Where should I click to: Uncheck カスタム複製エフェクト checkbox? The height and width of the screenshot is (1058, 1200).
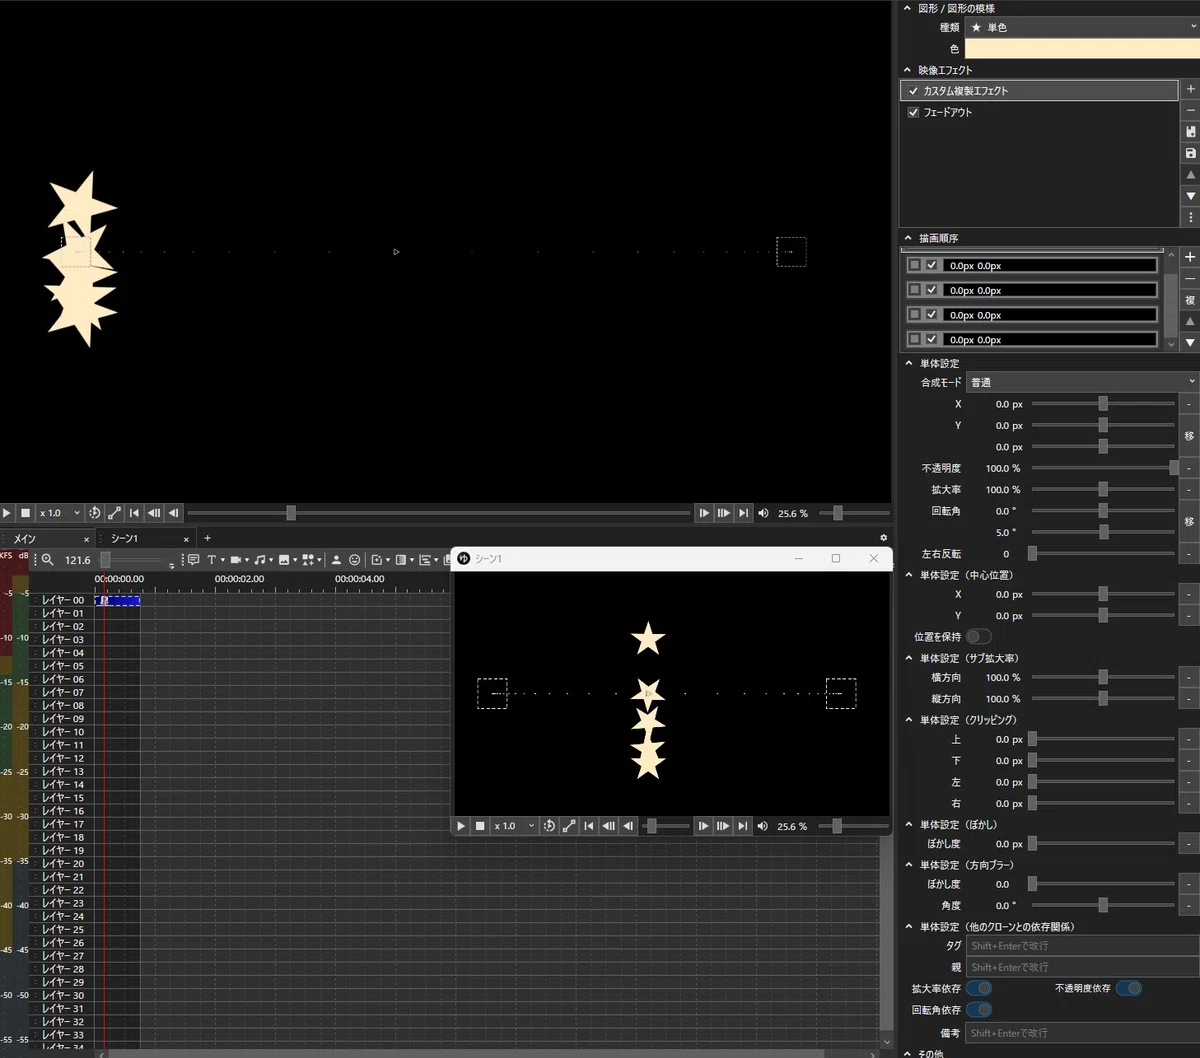[913, 91]
